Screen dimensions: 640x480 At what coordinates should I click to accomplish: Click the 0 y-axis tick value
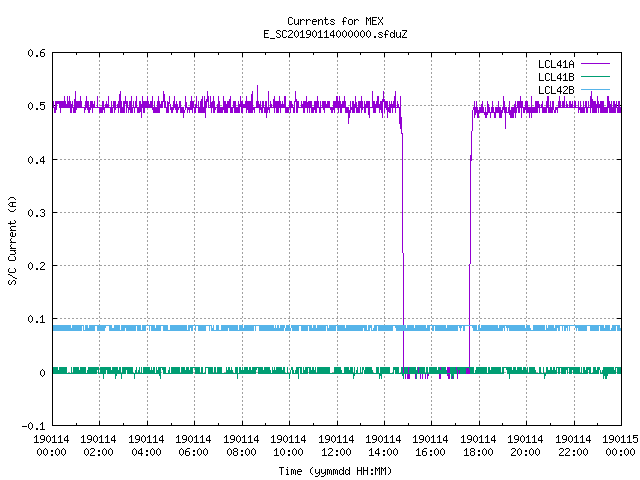[42, 373]
